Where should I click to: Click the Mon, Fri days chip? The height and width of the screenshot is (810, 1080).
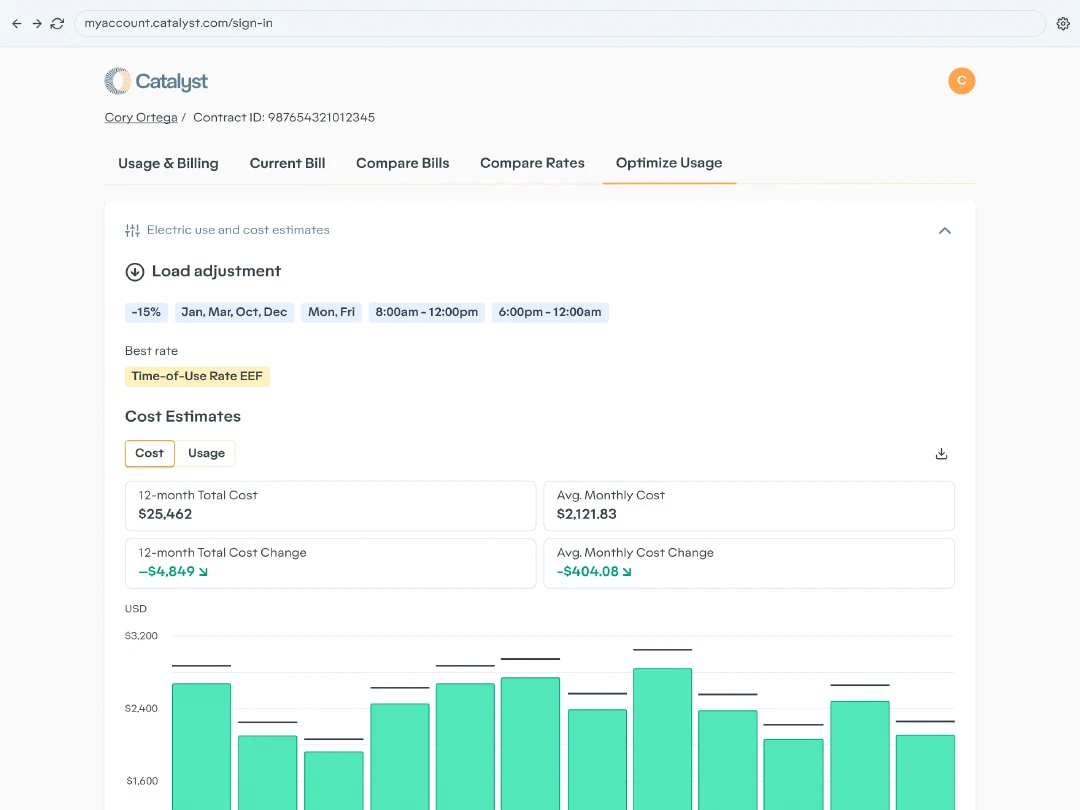click(x=331, y=312)
